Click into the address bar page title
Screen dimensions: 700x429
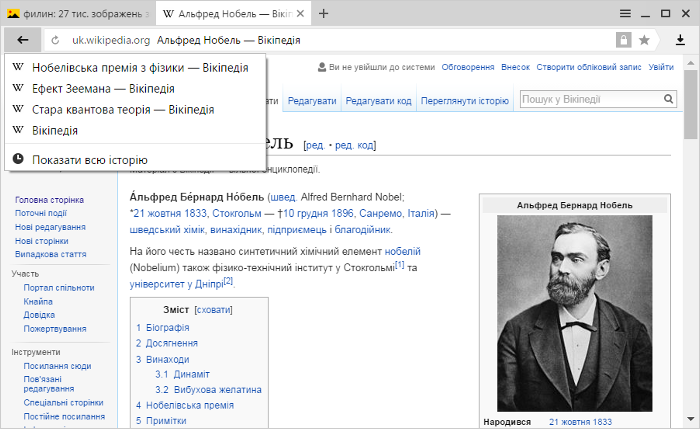tap(229, 40)
